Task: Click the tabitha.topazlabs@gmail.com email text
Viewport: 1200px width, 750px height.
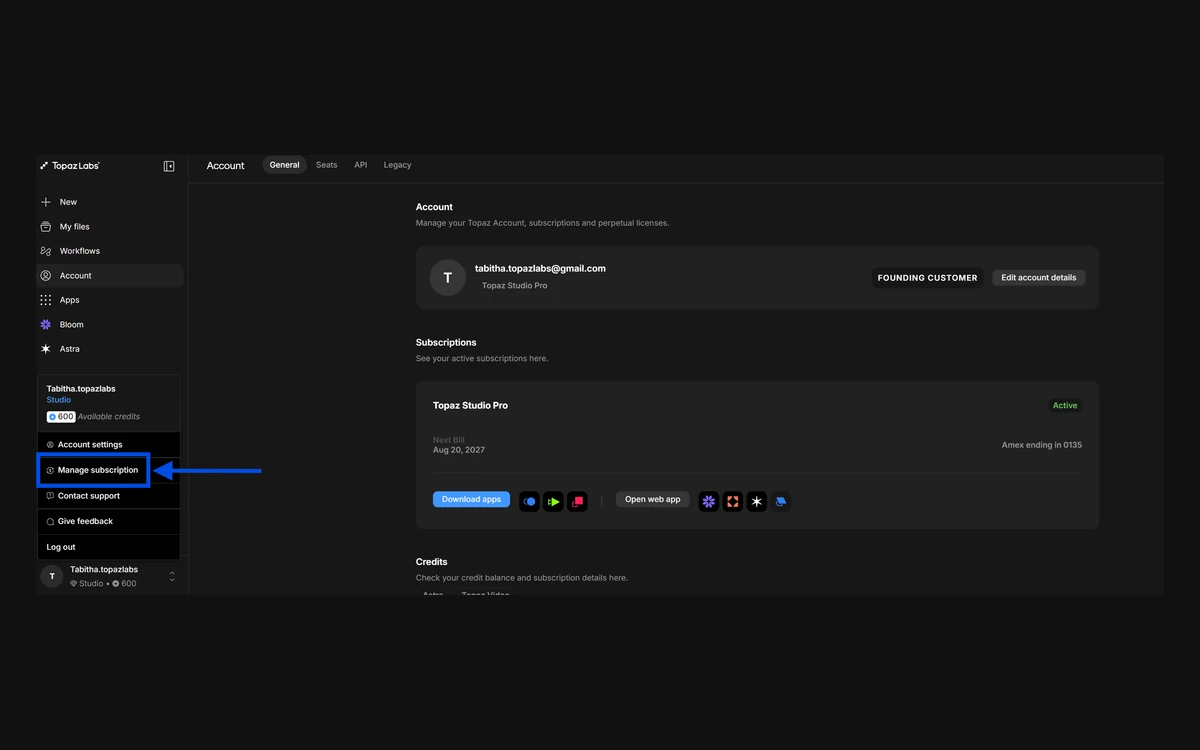Action: [x=540, y=269]
